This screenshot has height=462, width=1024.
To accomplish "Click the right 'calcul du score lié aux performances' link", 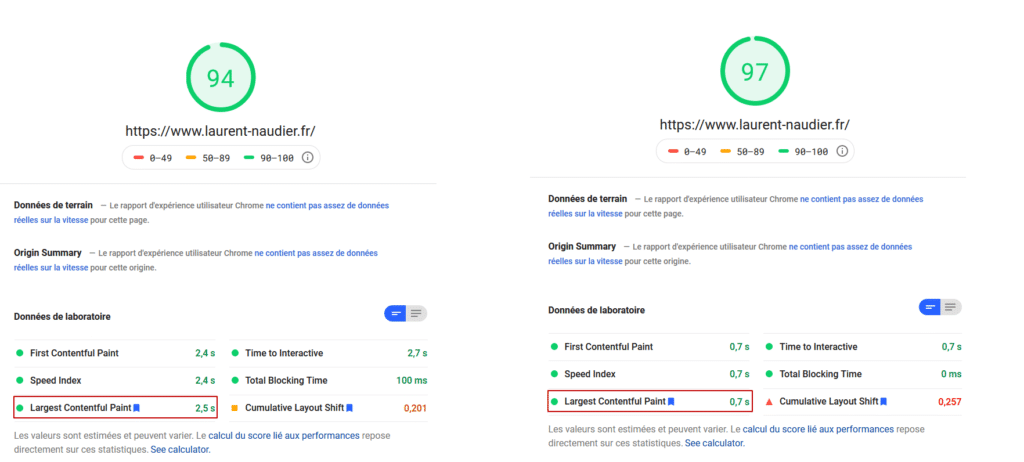I will (x=818, y=429).
